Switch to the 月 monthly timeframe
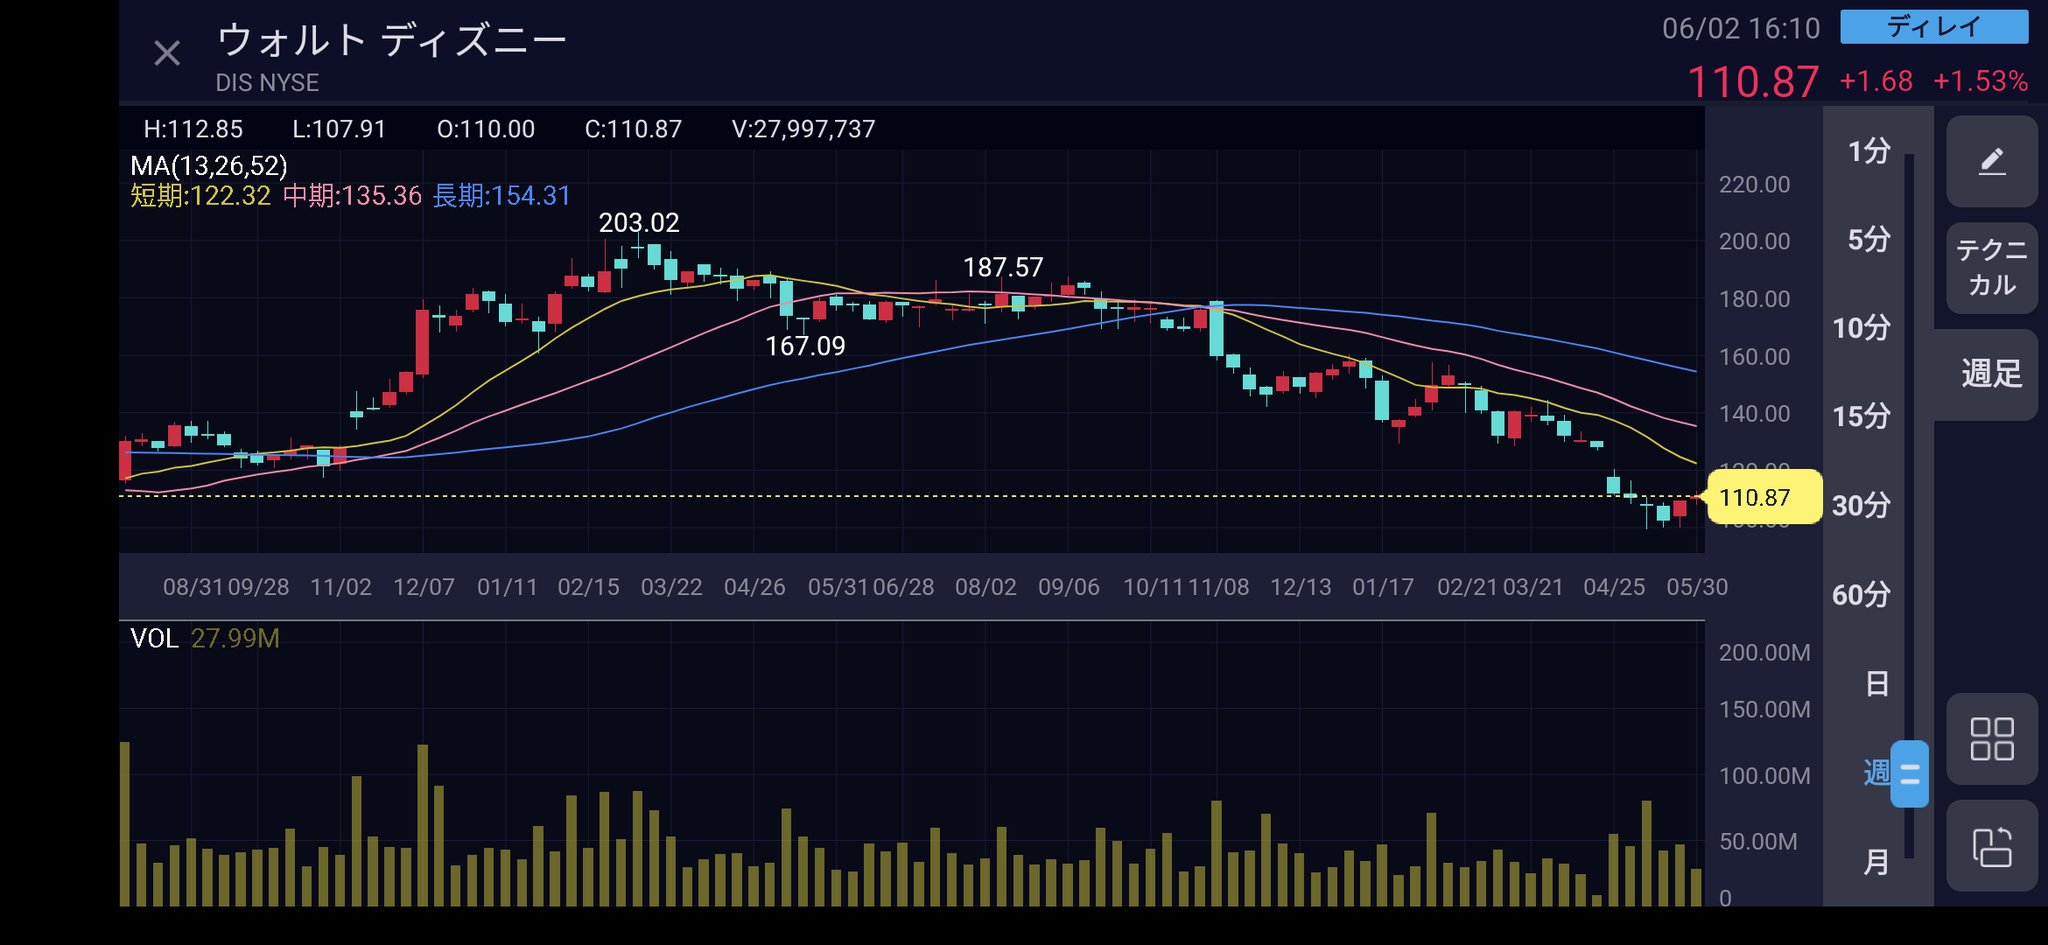 [1877, 861]
